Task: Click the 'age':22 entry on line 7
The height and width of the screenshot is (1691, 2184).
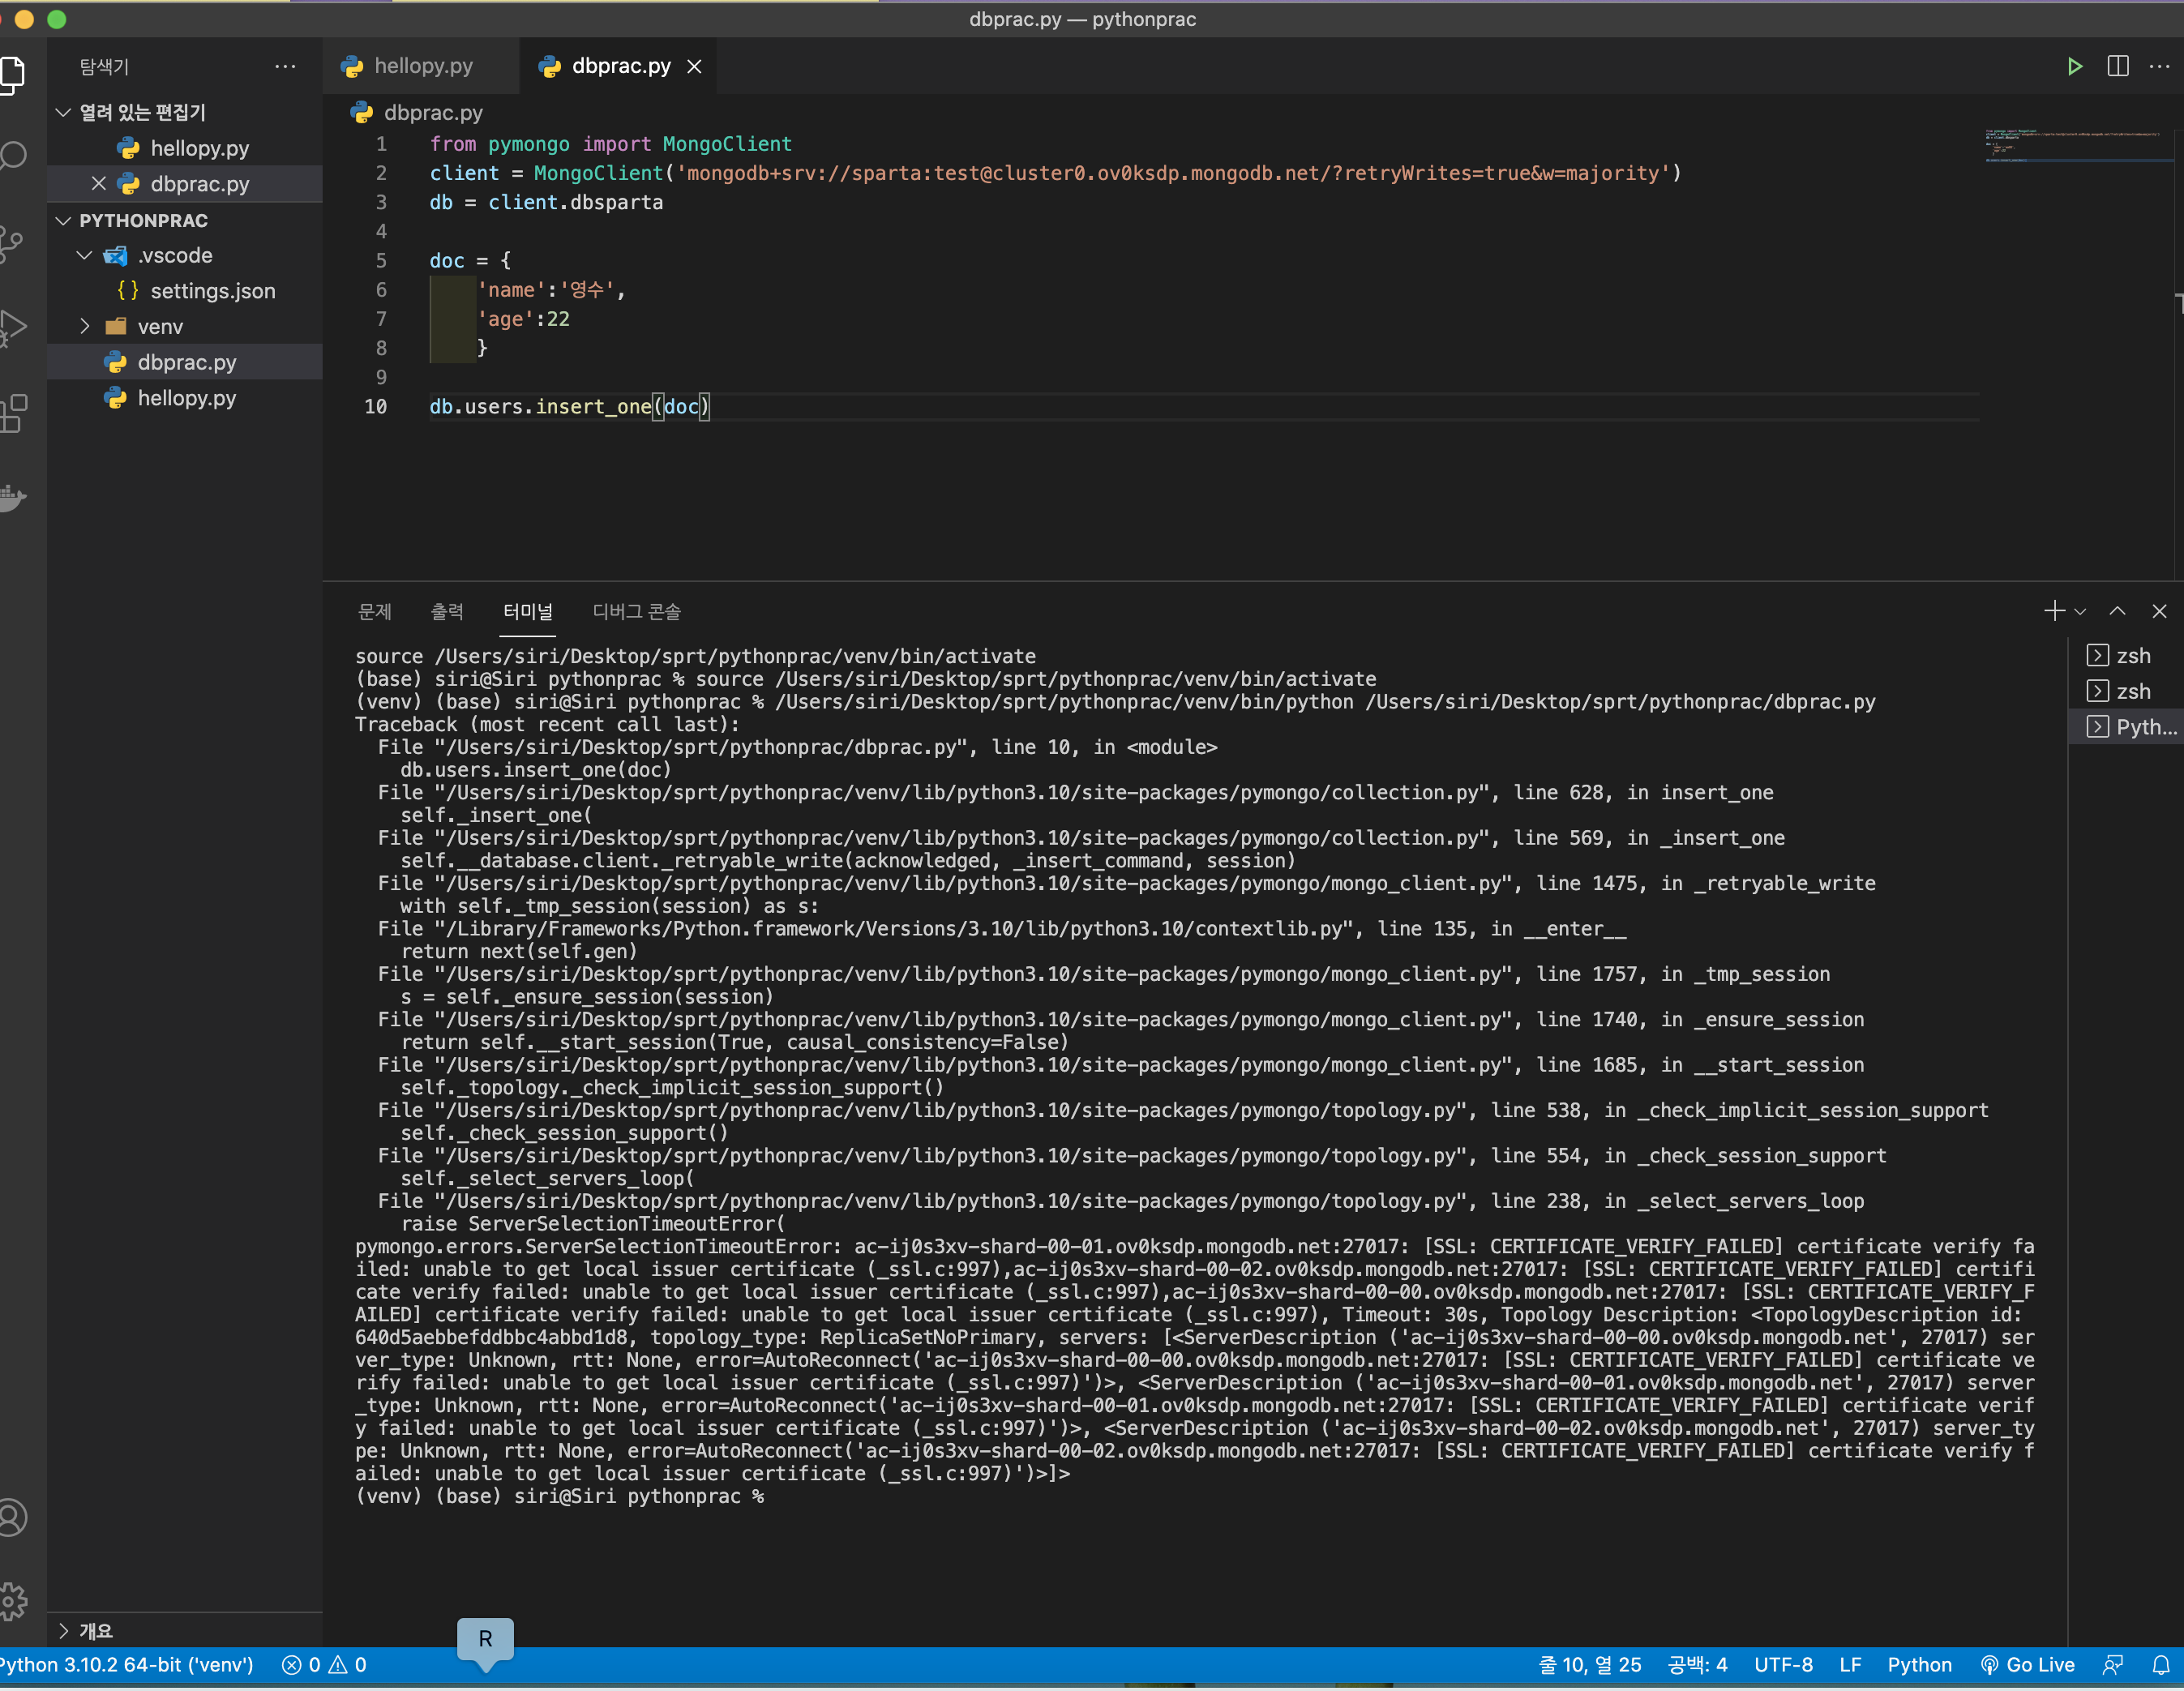Action: pos(523,320)
